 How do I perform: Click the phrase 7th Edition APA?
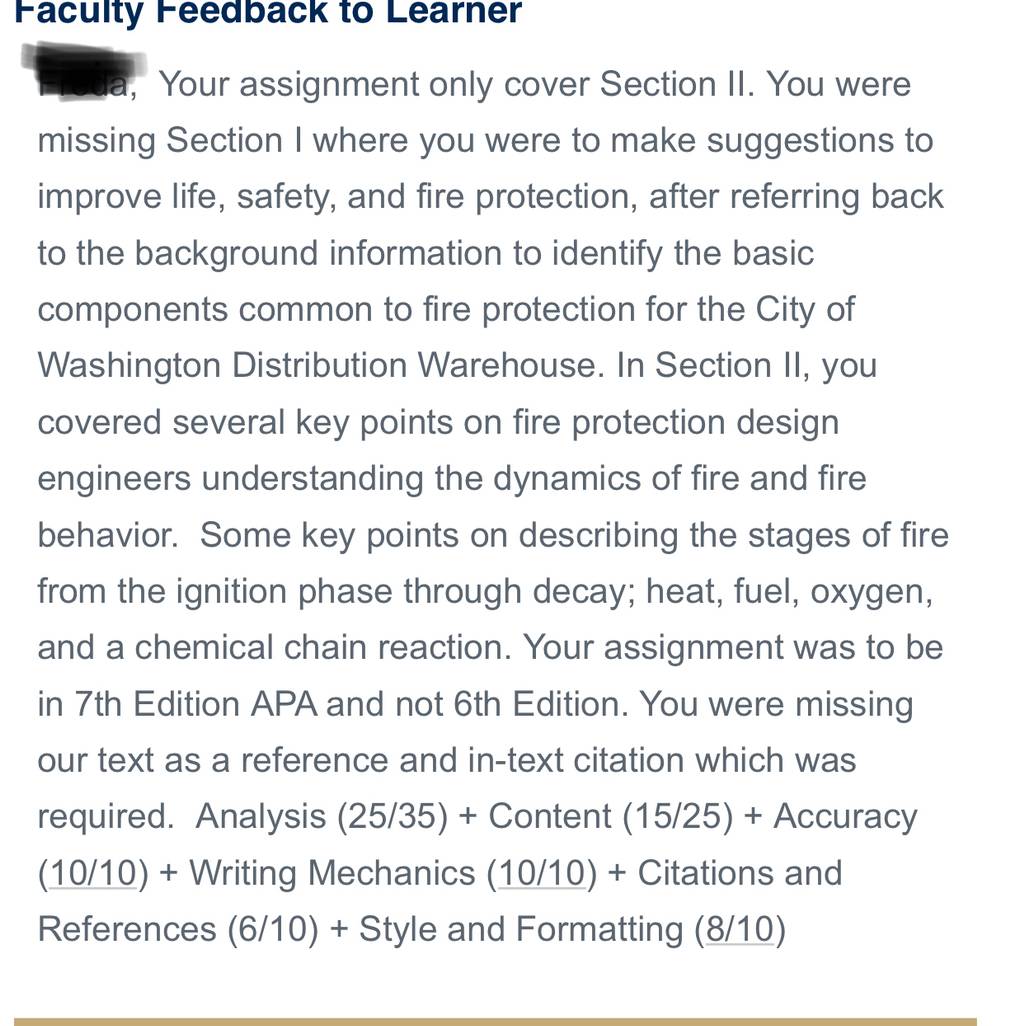(196, 704)
